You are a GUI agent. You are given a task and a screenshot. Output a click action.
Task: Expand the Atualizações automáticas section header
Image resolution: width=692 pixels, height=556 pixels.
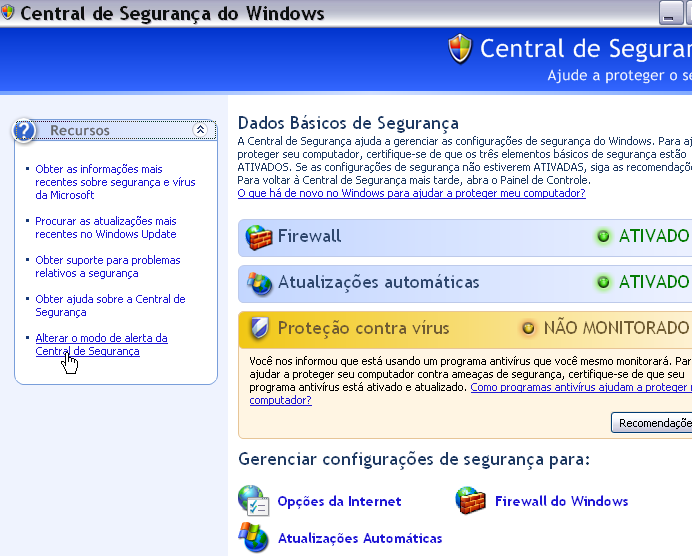(x=465, y=284)
